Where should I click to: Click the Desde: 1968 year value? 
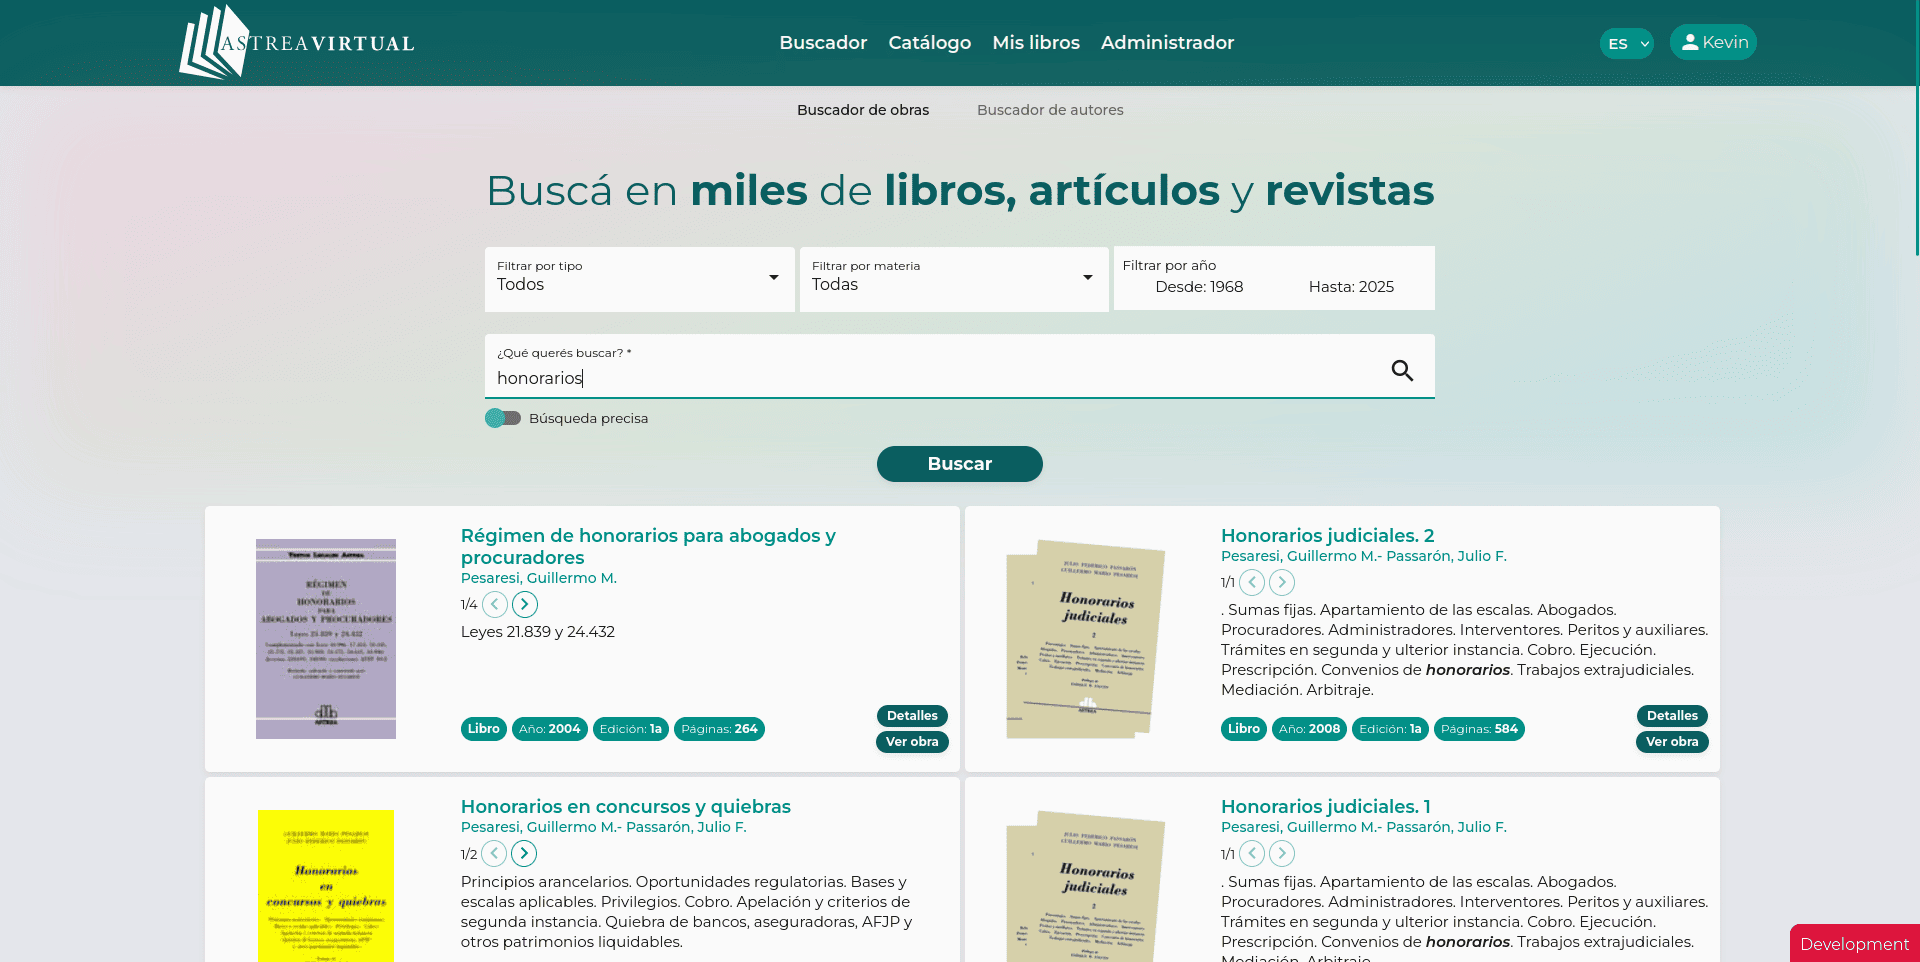point(1199,287)
